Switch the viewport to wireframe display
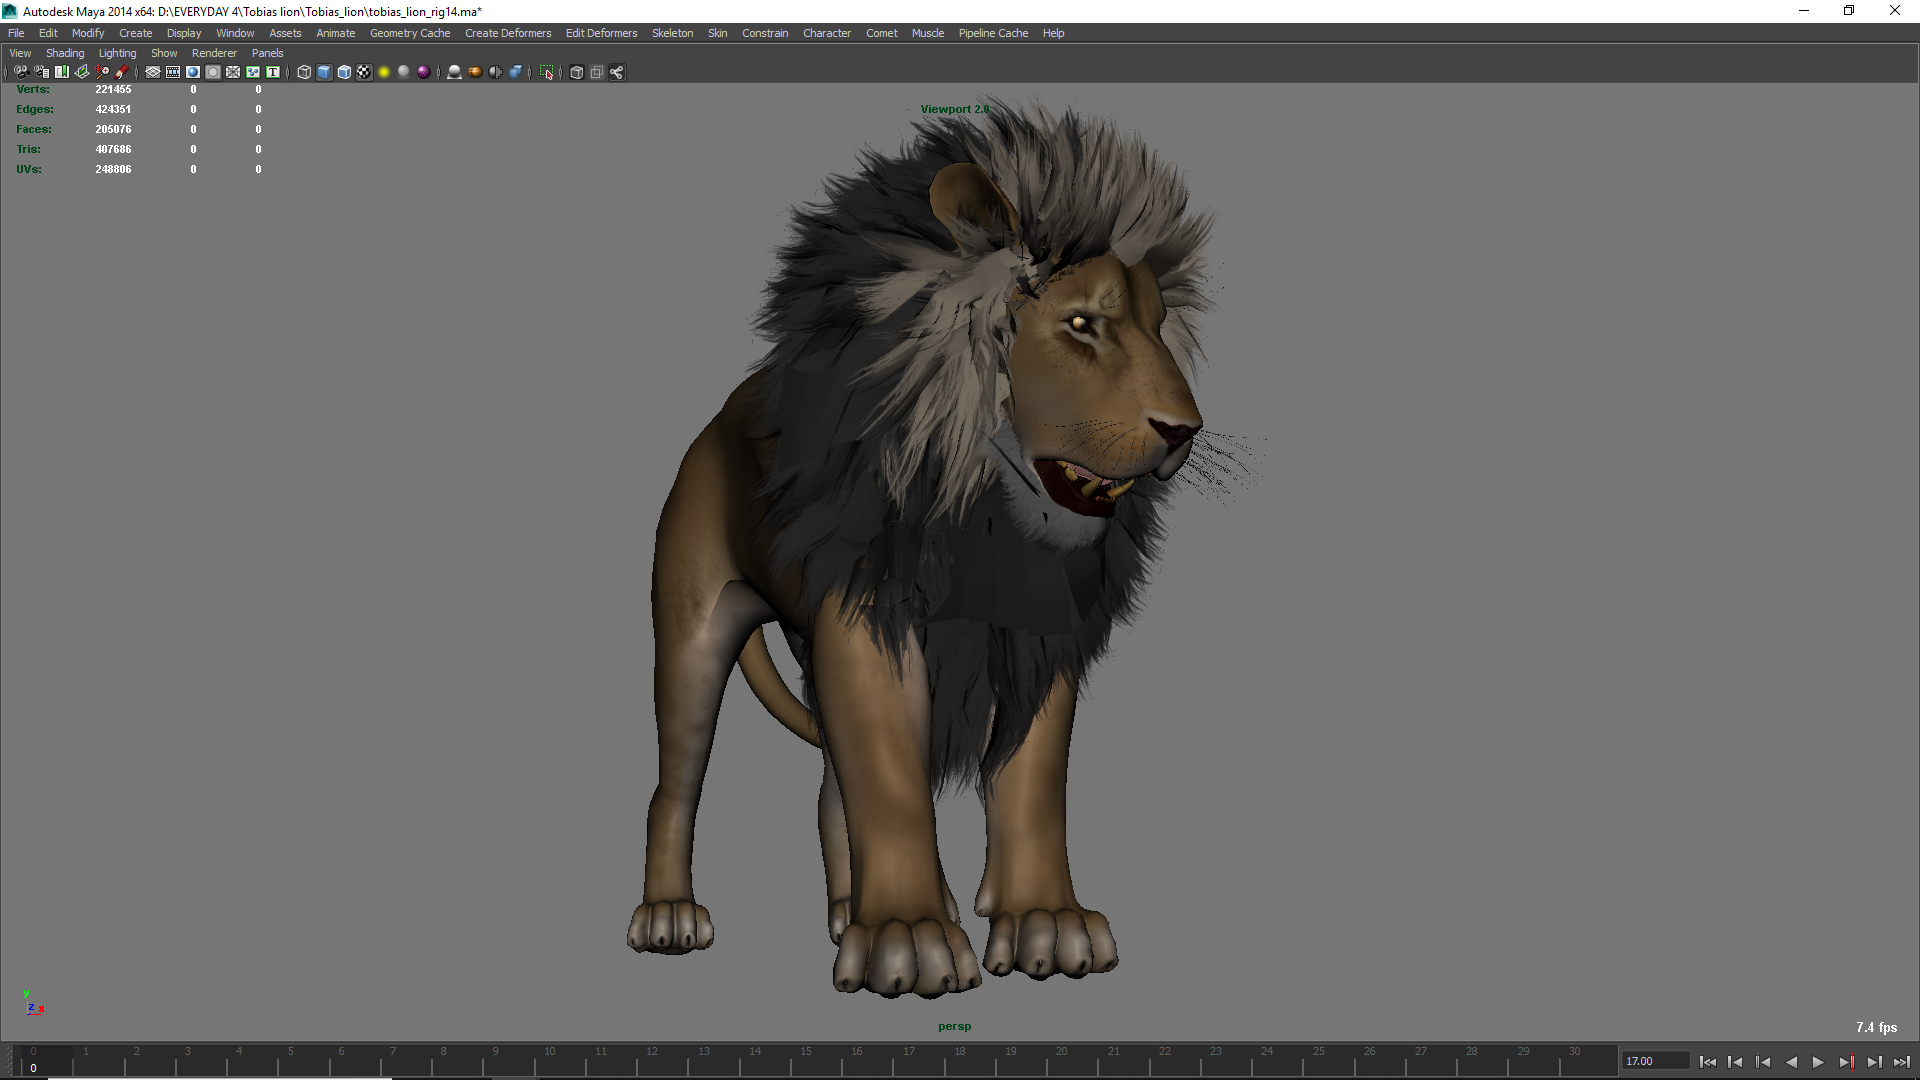The image size is (1920, 1080). coord(302,72)
